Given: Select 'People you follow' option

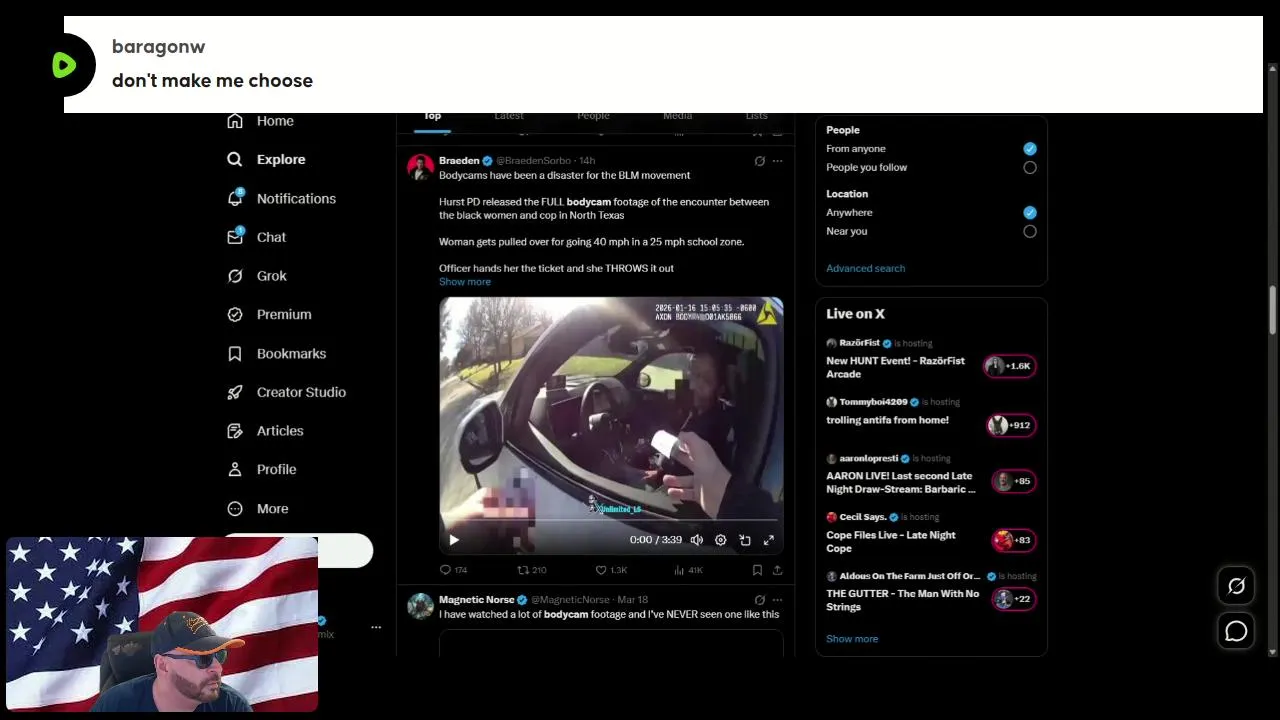Looking at the screenshot, I should coord(1030,168).
